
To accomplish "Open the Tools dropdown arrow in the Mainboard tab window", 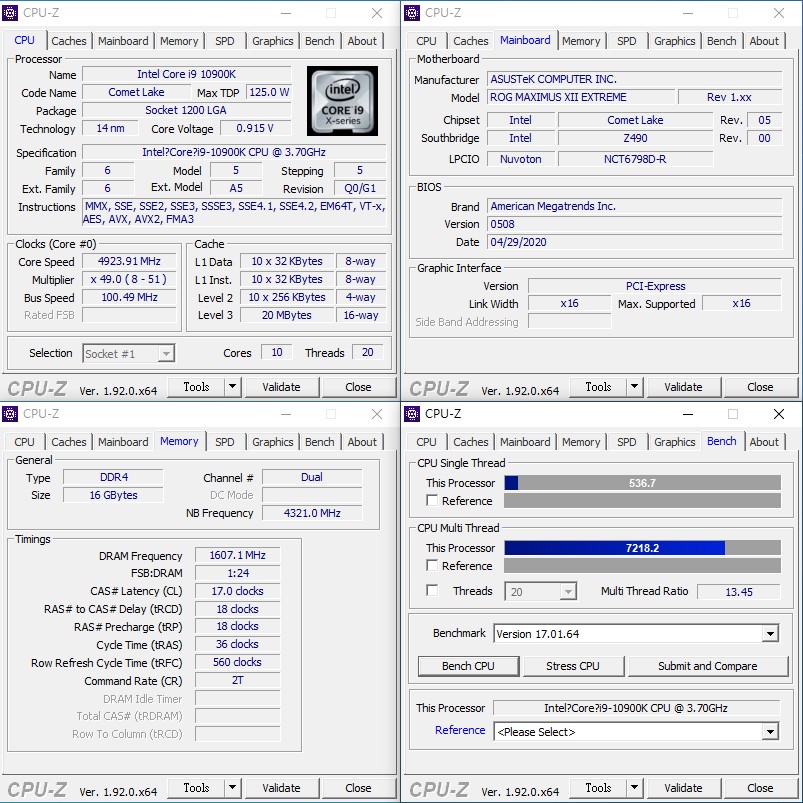I will coord(635,387).
